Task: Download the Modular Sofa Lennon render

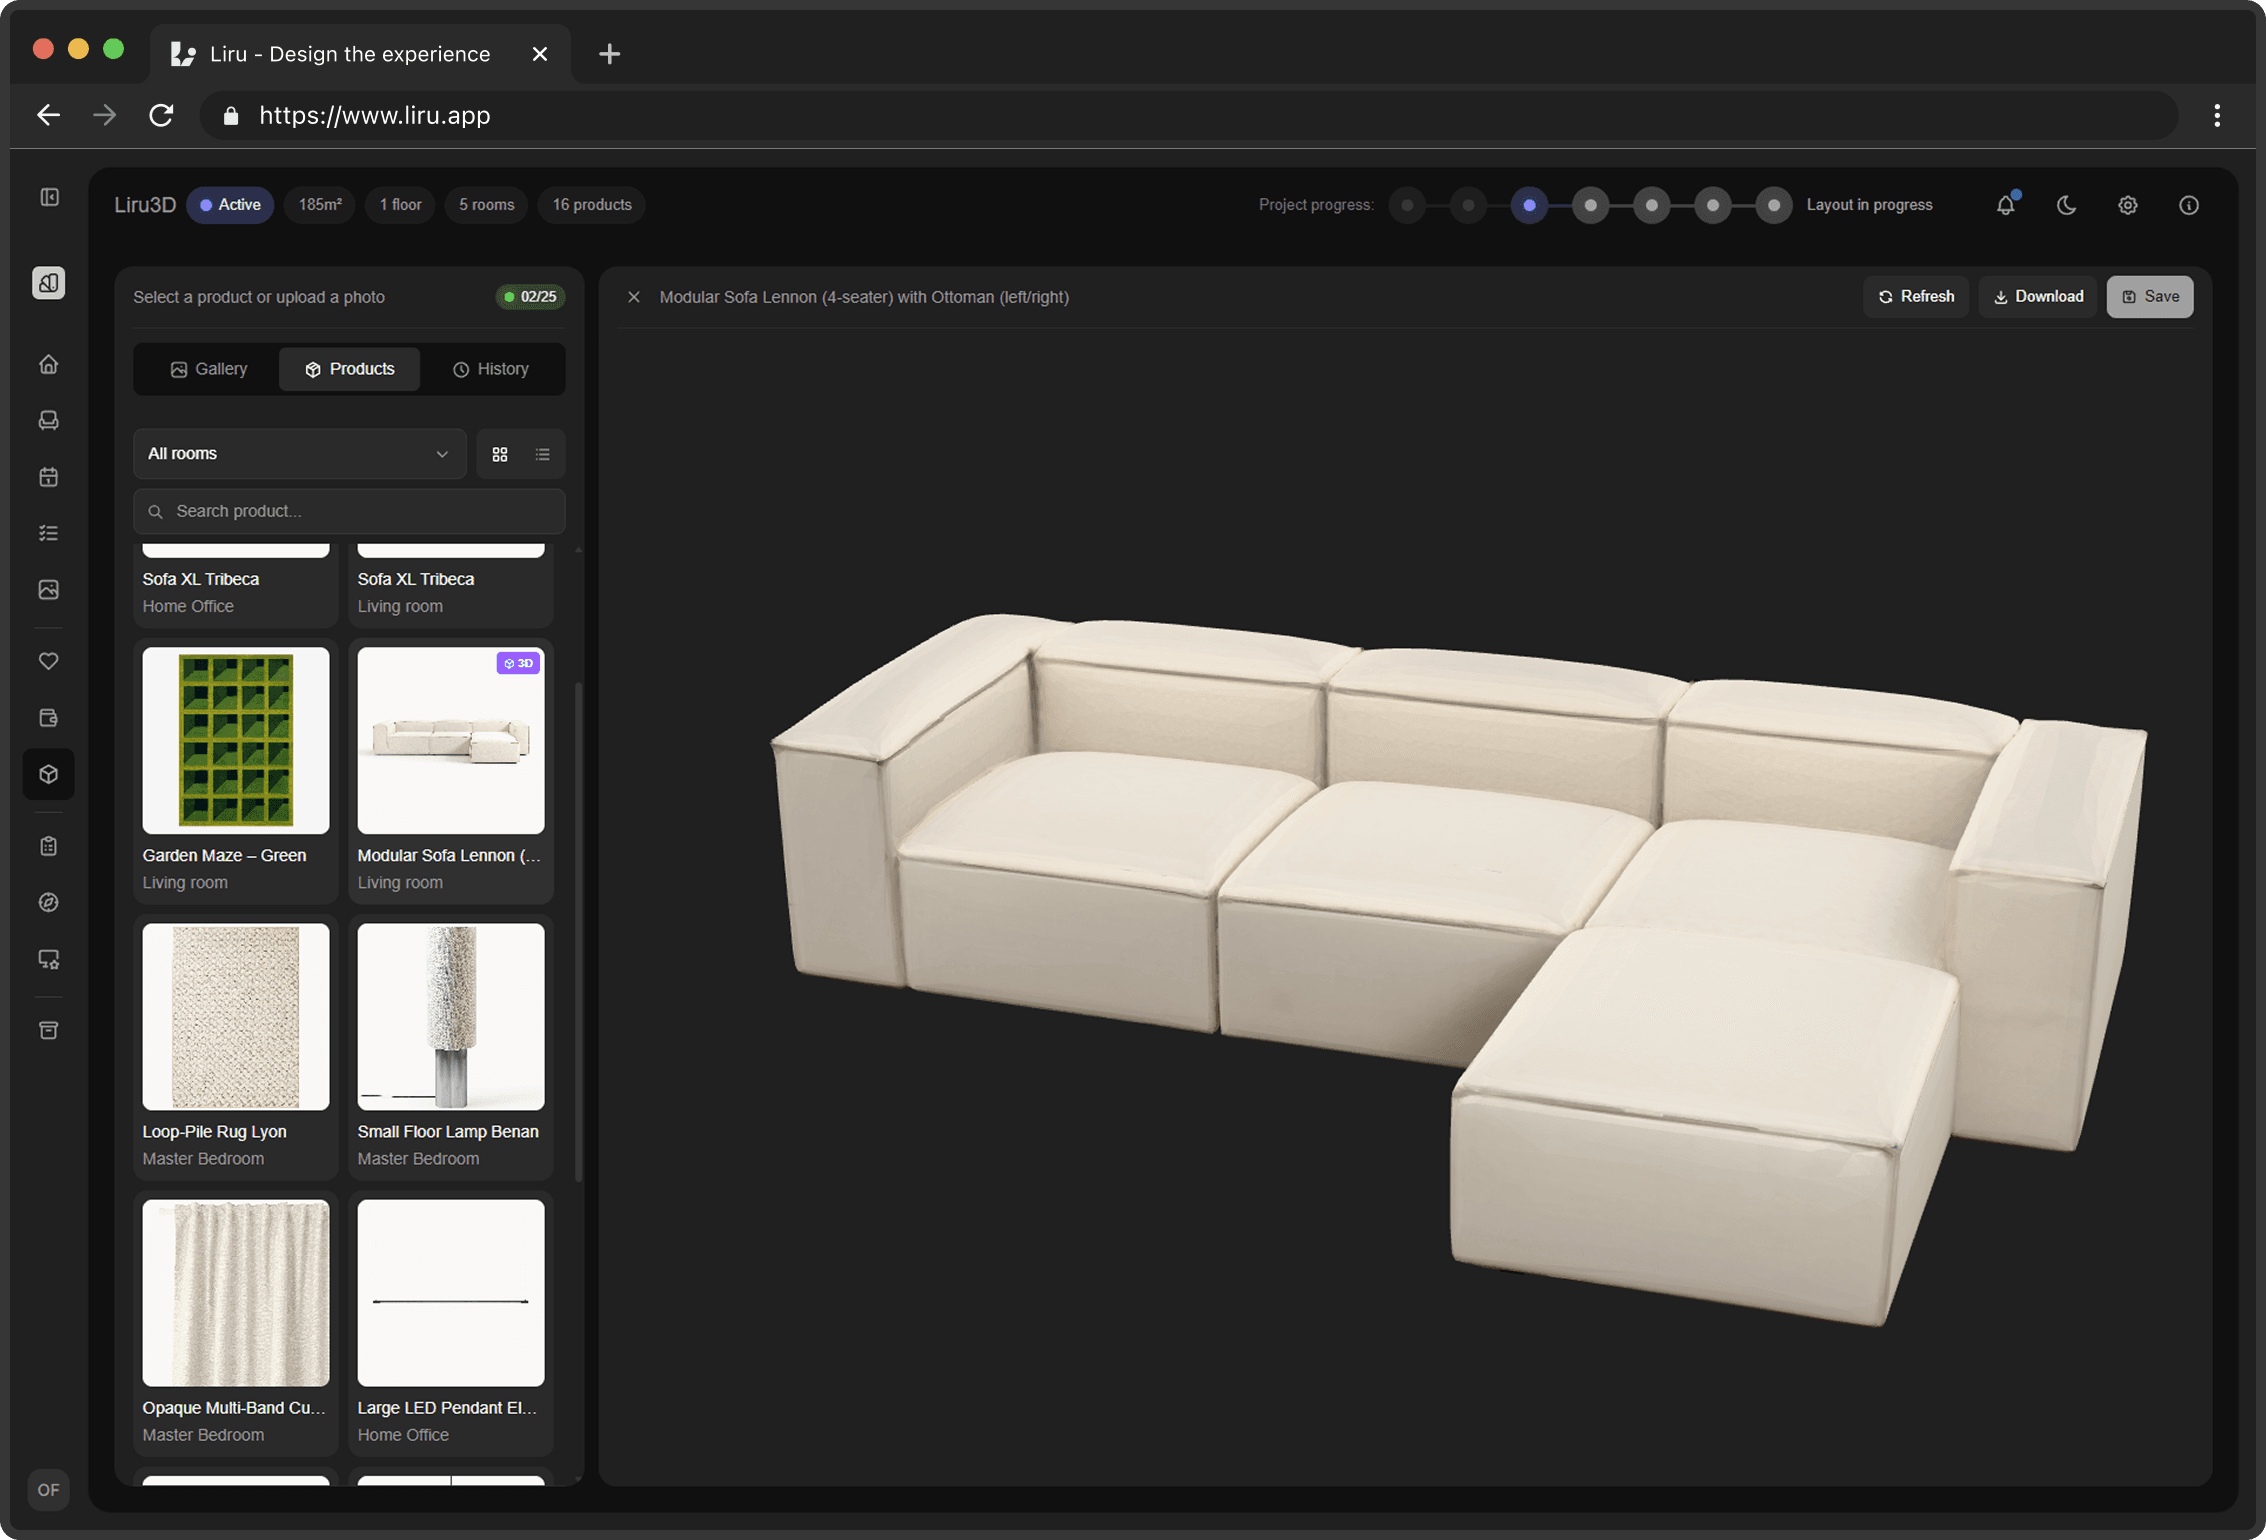Action: coord(2037,296)
